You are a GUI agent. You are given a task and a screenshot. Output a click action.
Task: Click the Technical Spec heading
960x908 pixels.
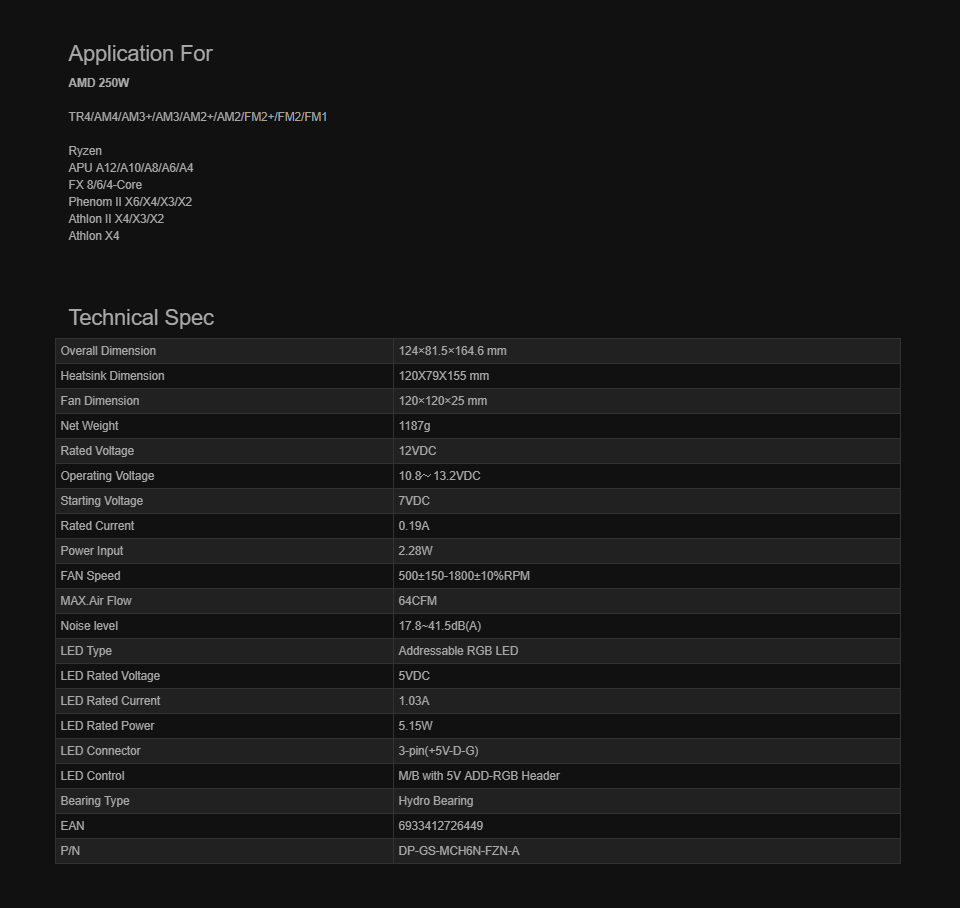[141, 318]
